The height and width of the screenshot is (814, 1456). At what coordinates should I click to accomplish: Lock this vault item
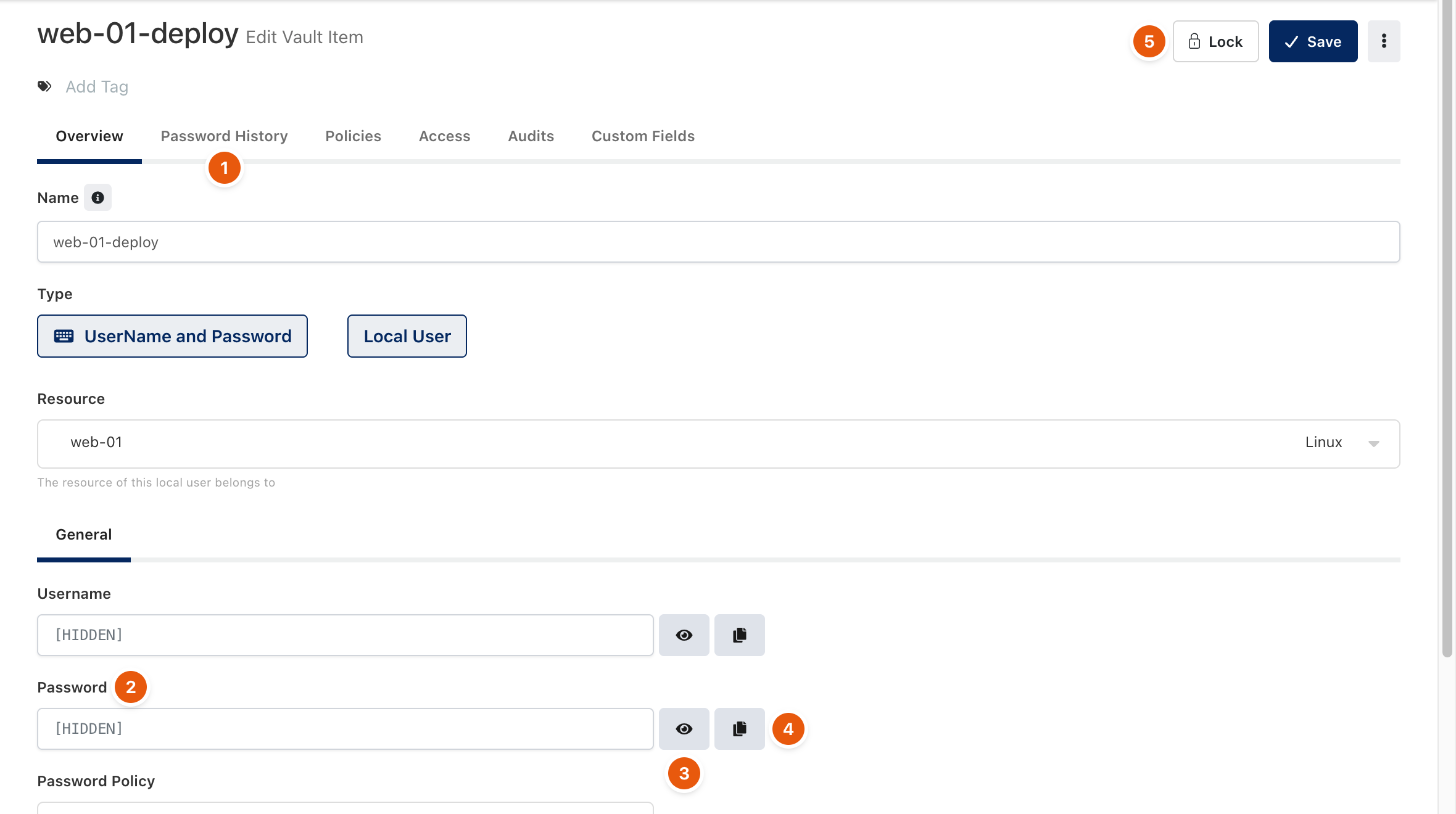(1215, 41)
